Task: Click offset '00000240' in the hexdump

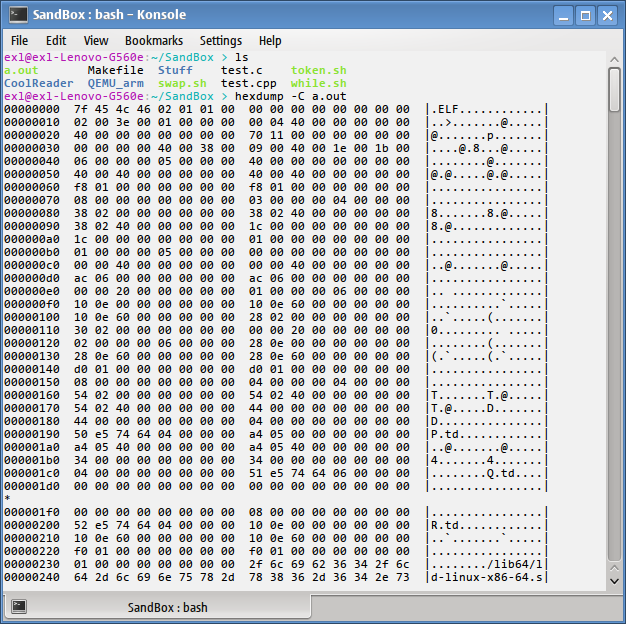Action: [x=32, y=578]
